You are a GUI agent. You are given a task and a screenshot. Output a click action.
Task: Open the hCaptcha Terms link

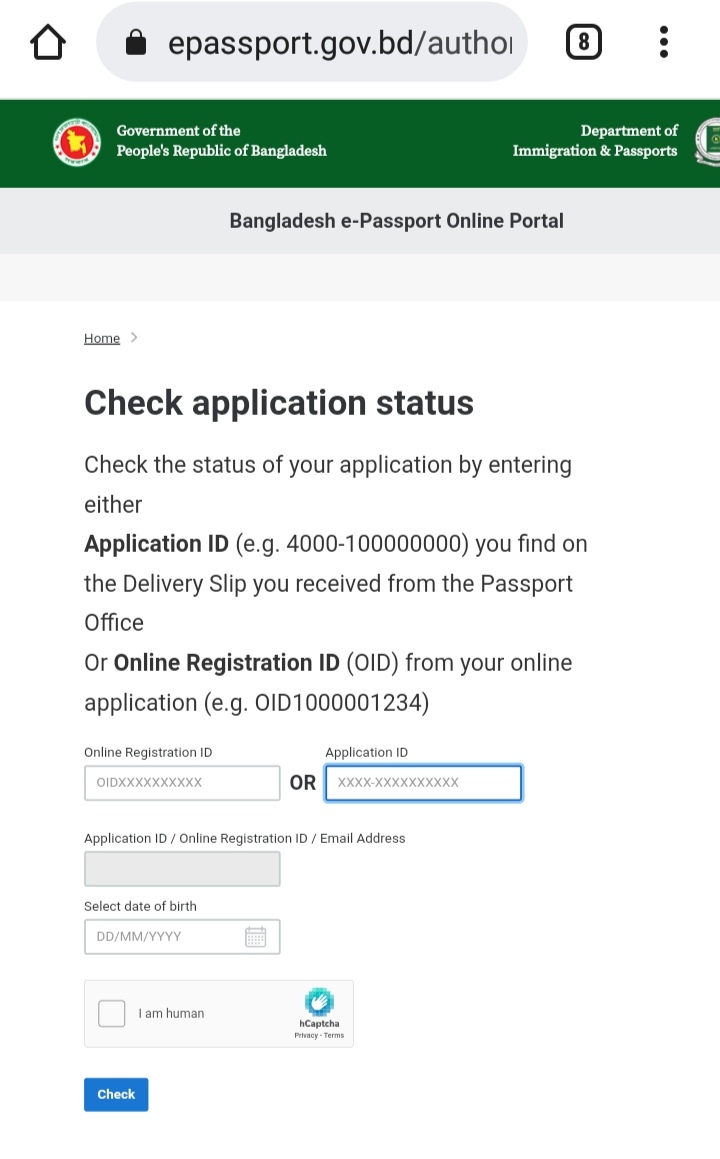(x=334, y=1036)
